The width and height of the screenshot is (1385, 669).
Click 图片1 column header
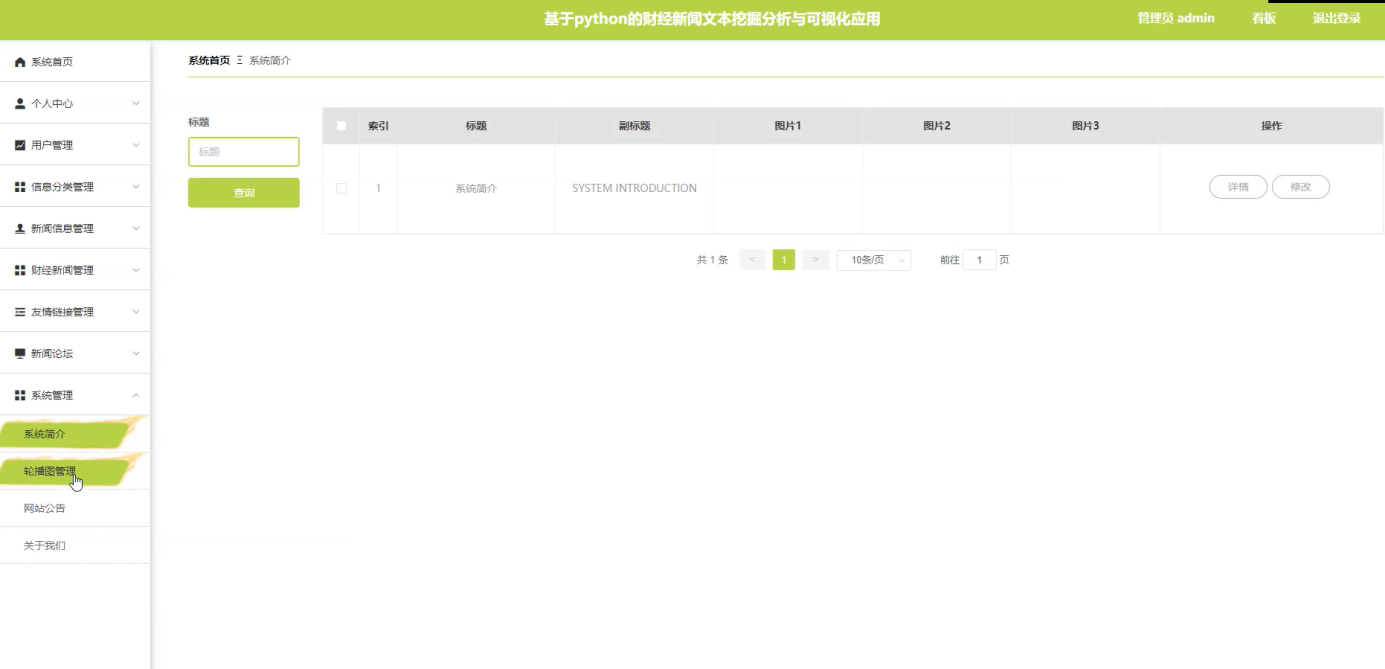point(788,126)
